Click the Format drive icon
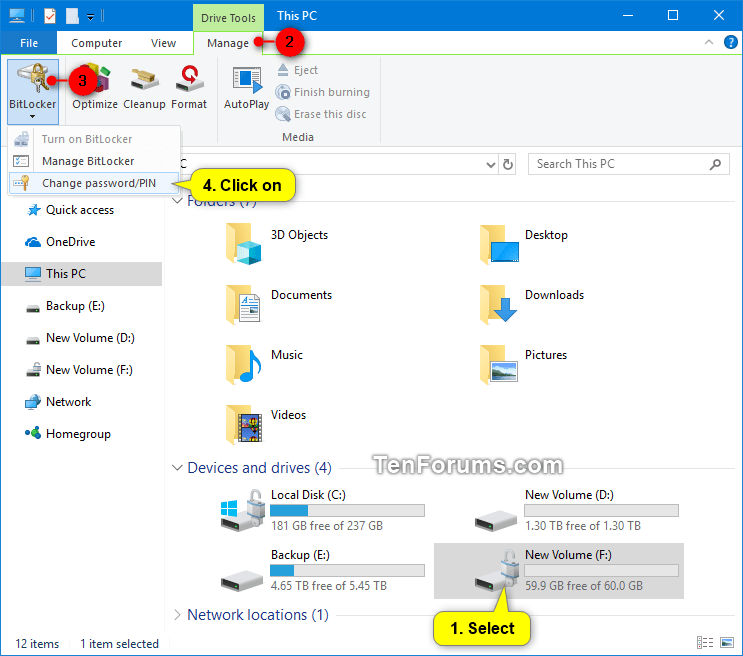The image size is (743, 656). tap(189, 87)
